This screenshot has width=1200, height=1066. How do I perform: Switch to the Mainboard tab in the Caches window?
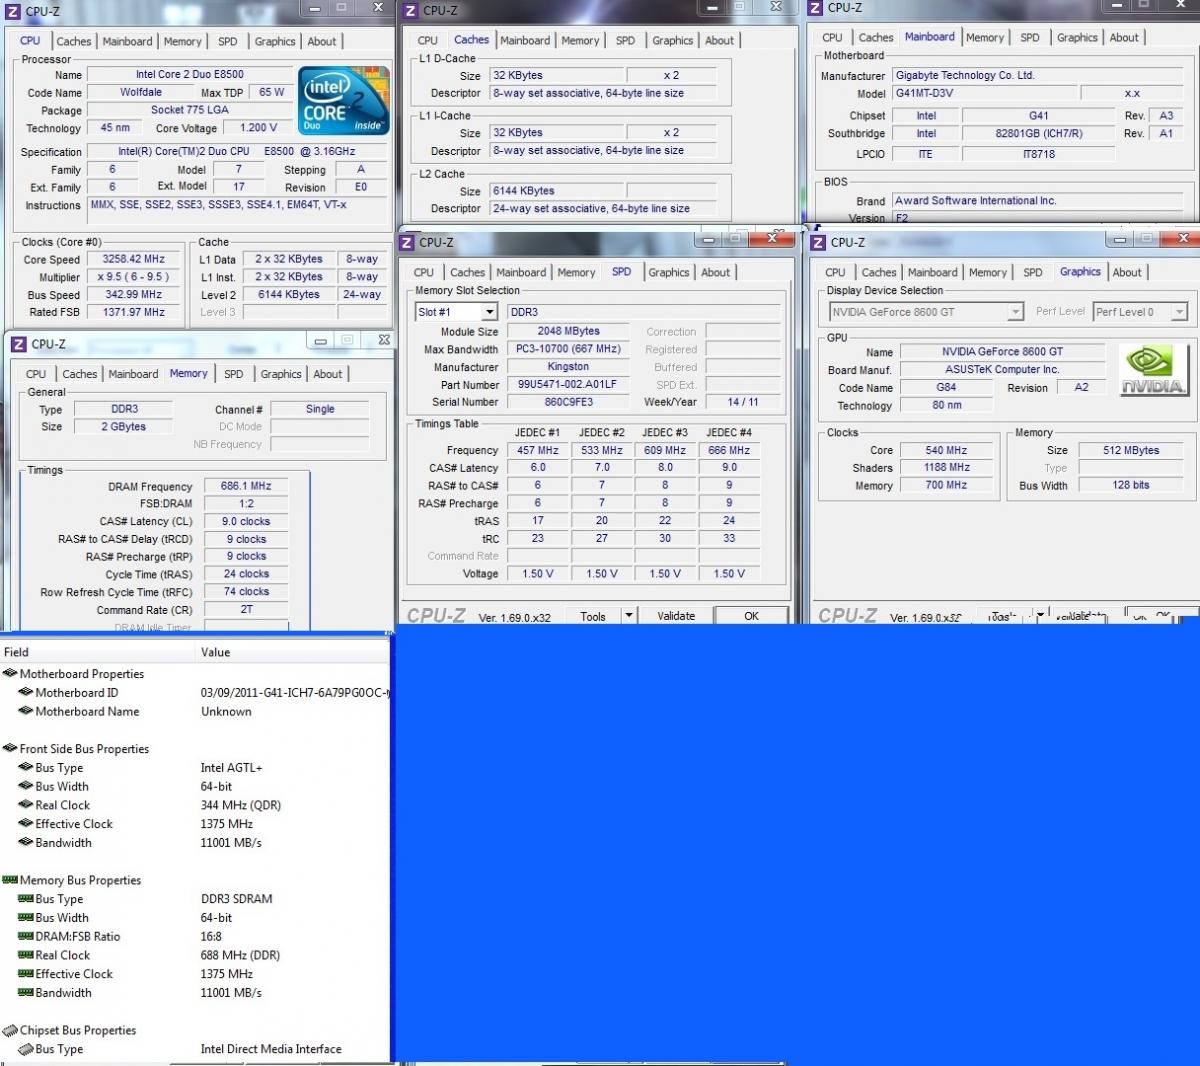(525, 41)
